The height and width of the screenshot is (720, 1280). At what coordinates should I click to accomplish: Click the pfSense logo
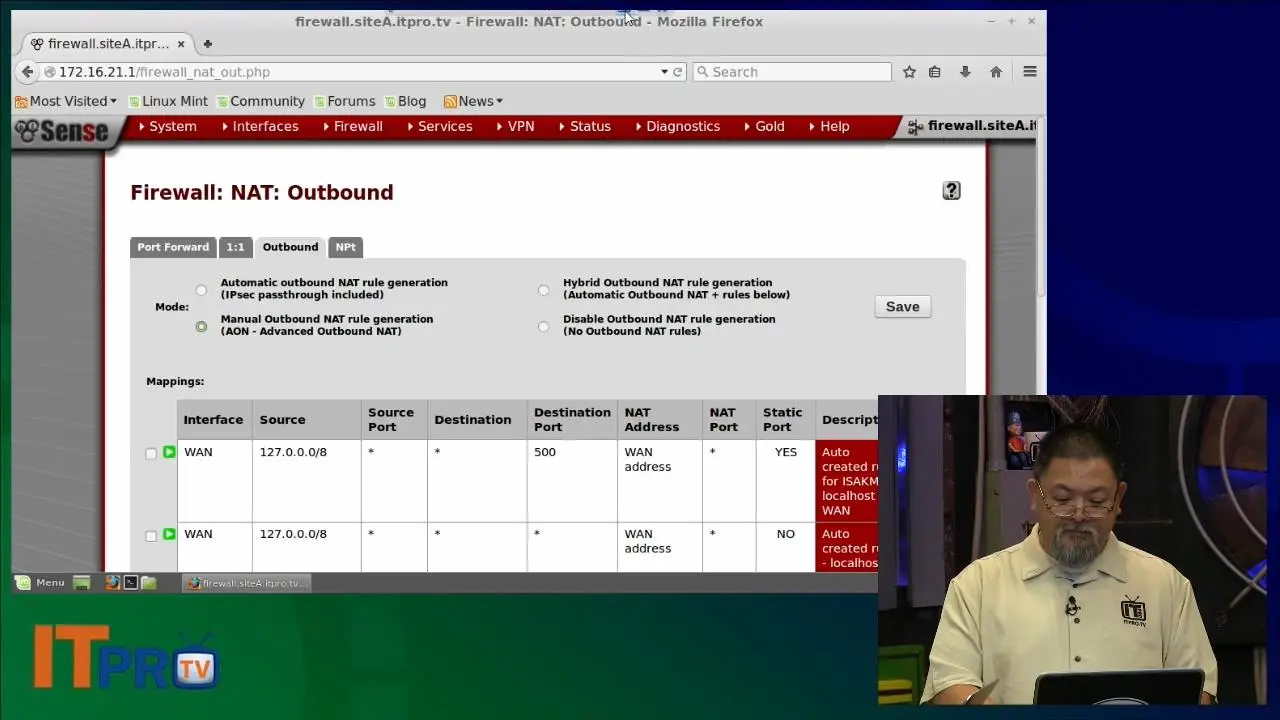pyautogui.click(x=62, y=131)
